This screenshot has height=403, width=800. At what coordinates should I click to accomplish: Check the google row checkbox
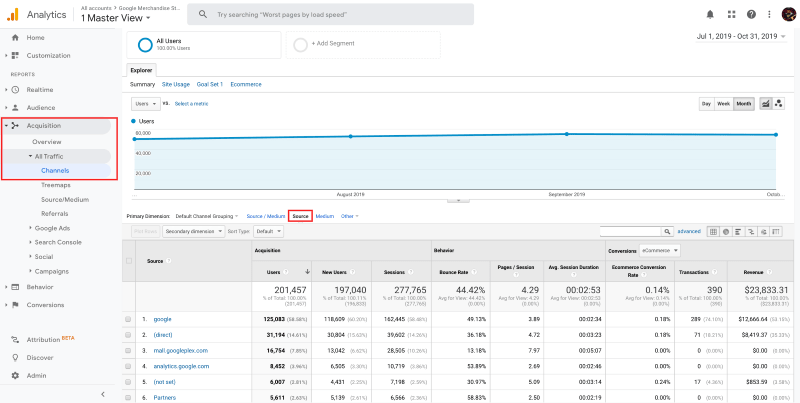click(128, 319)
